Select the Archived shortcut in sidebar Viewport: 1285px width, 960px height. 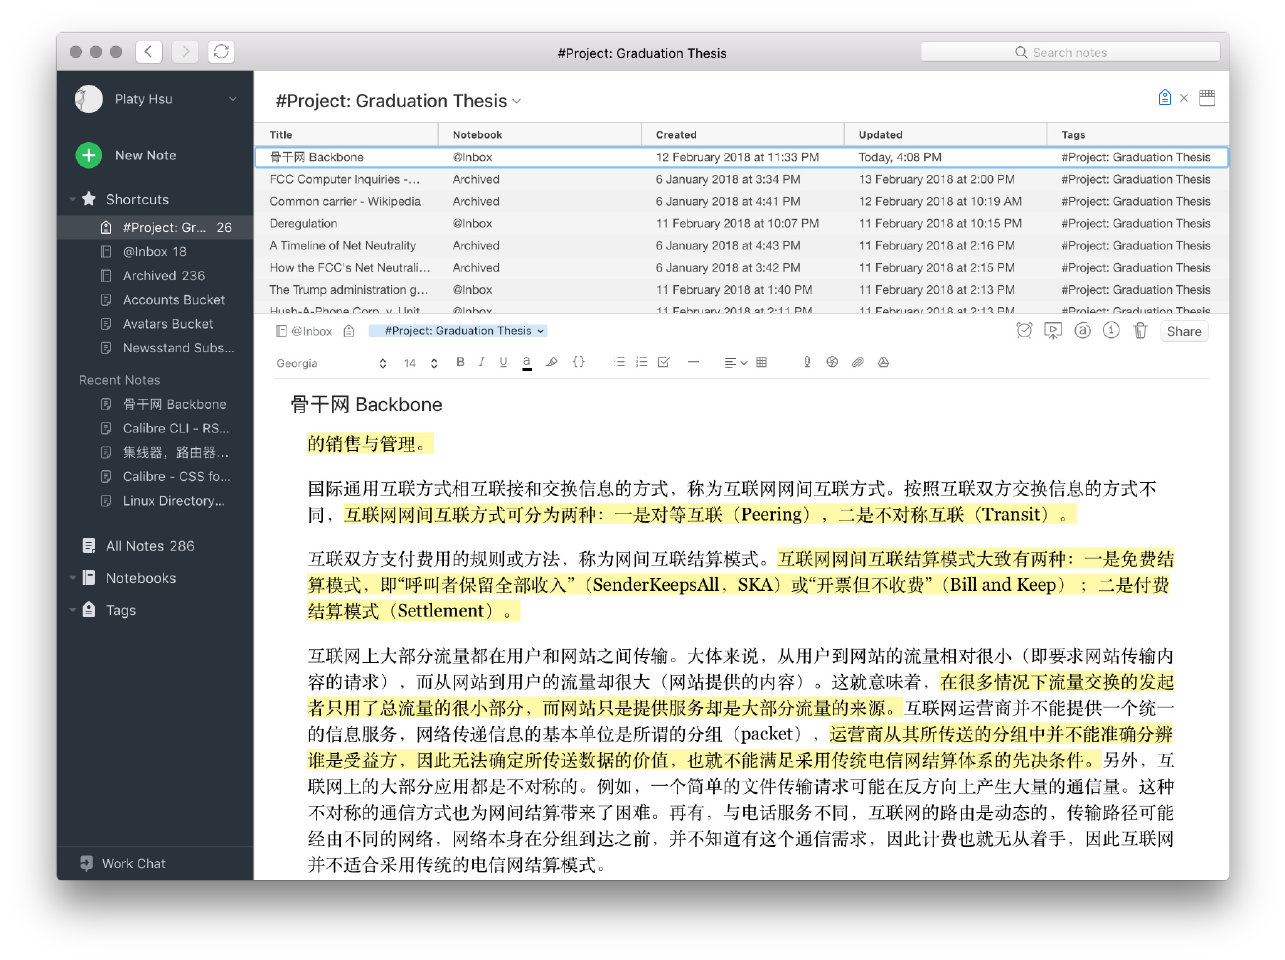[163, 276]
